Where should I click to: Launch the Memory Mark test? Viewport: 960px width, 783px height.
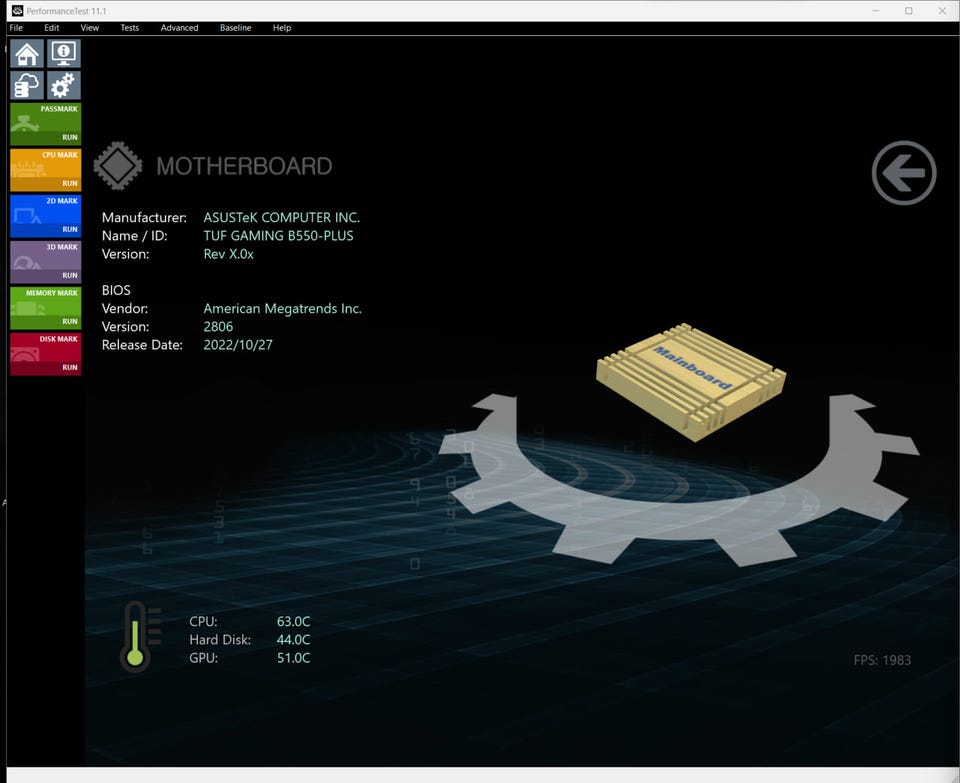pos(45,308)
